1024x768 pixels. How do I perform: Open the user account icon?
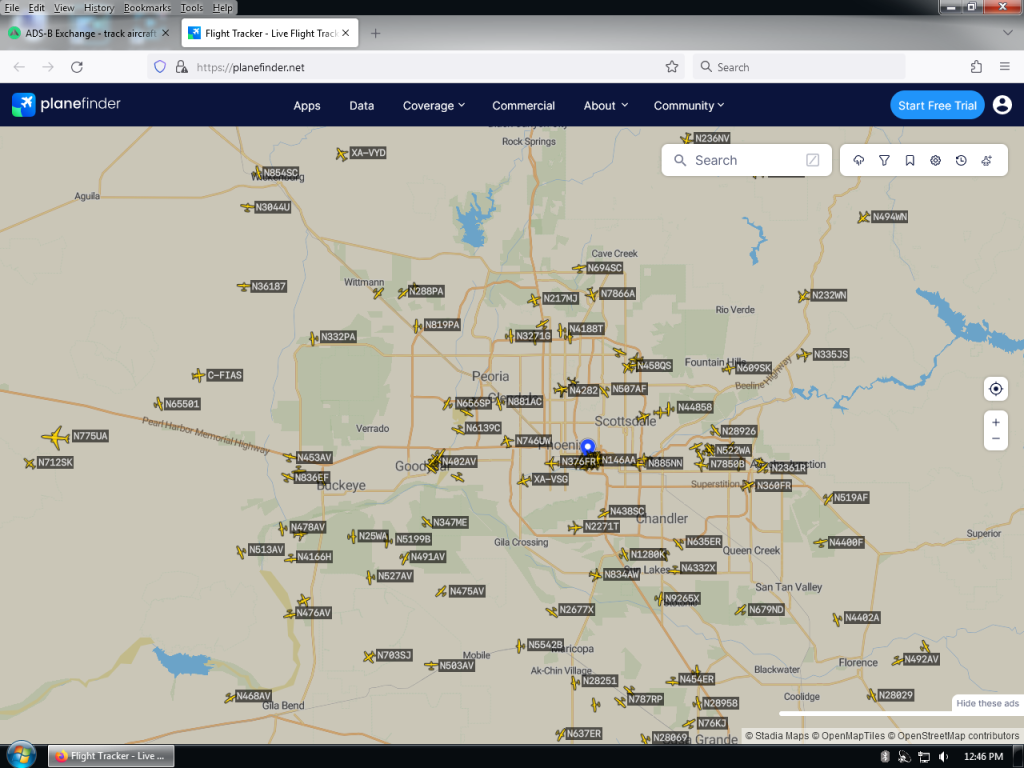click(x=1002, y=104)
